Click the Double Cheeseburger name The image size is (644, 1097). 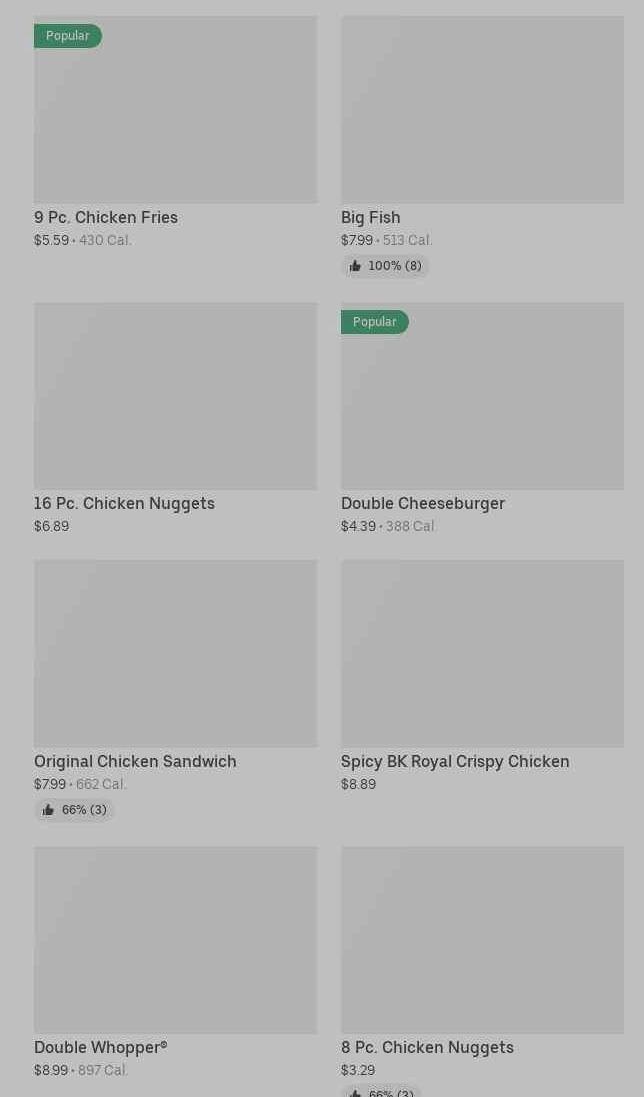click(423, 503)
